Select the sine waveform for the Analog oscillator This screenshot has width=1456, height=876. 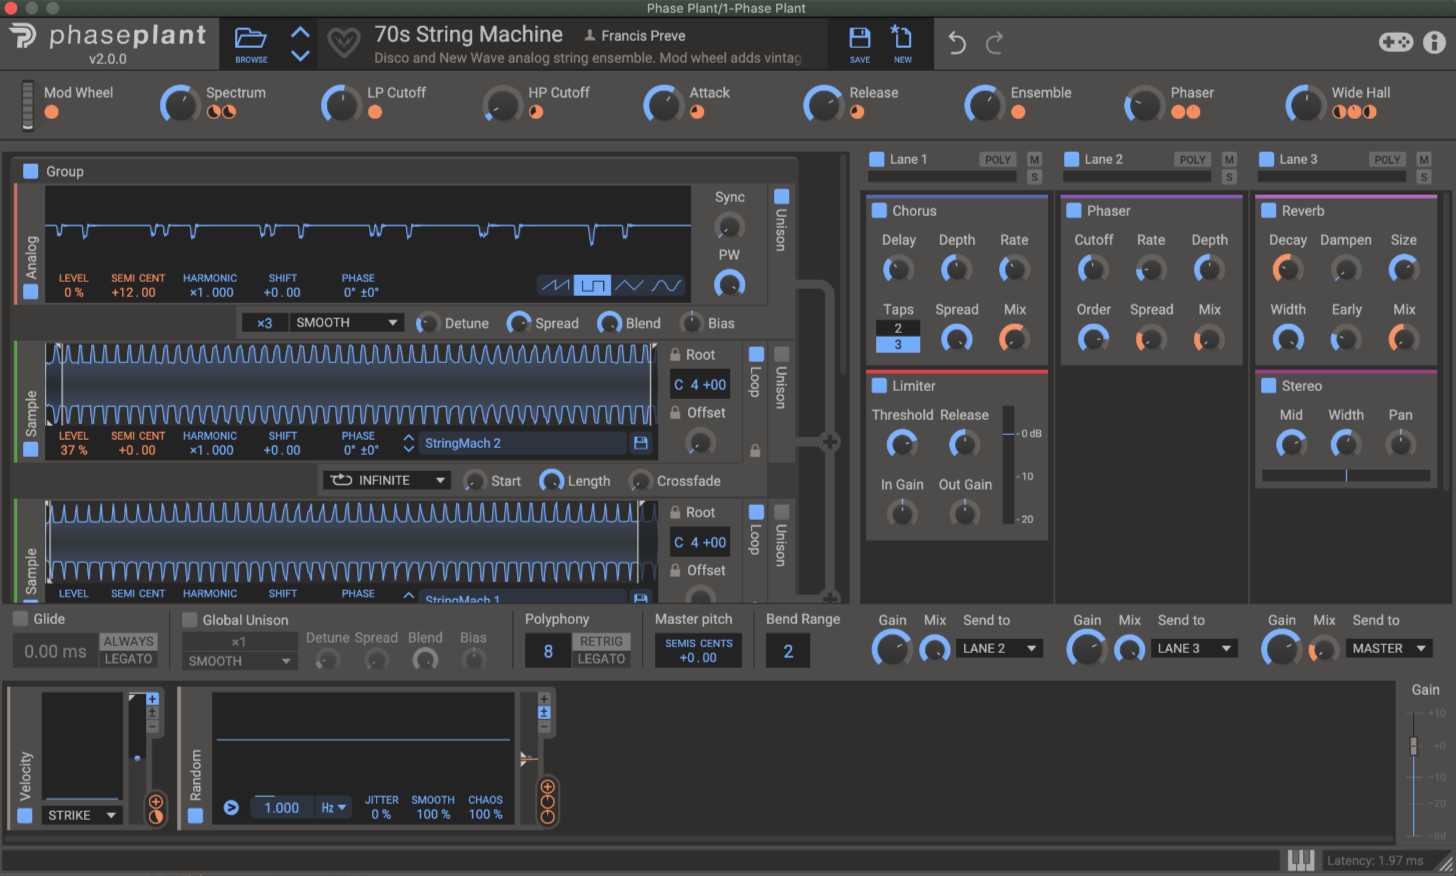tap(667, 286)
